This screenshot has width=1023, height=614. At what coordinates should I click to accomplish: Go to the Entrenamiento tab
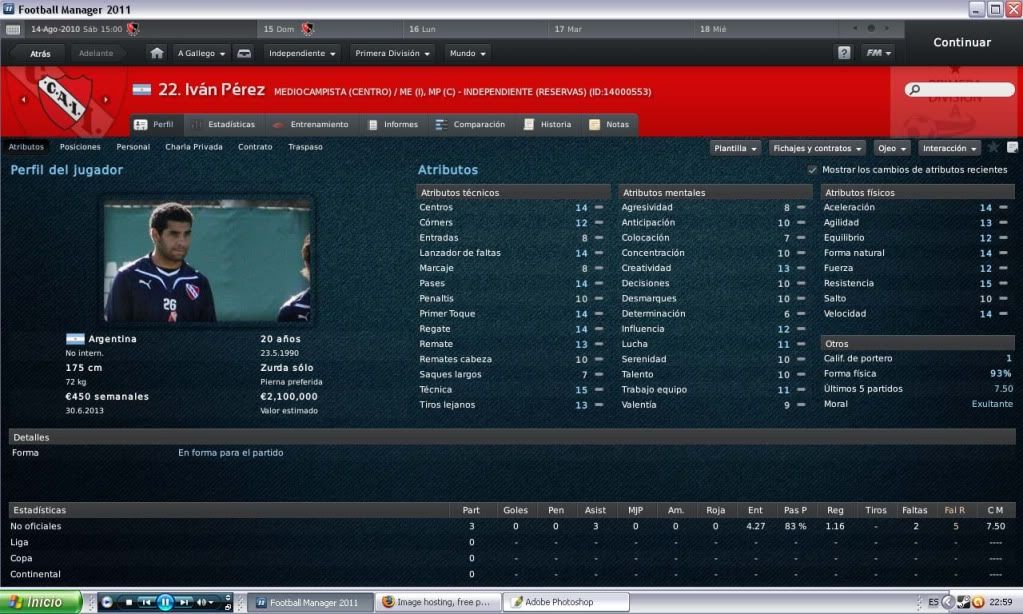311,125
